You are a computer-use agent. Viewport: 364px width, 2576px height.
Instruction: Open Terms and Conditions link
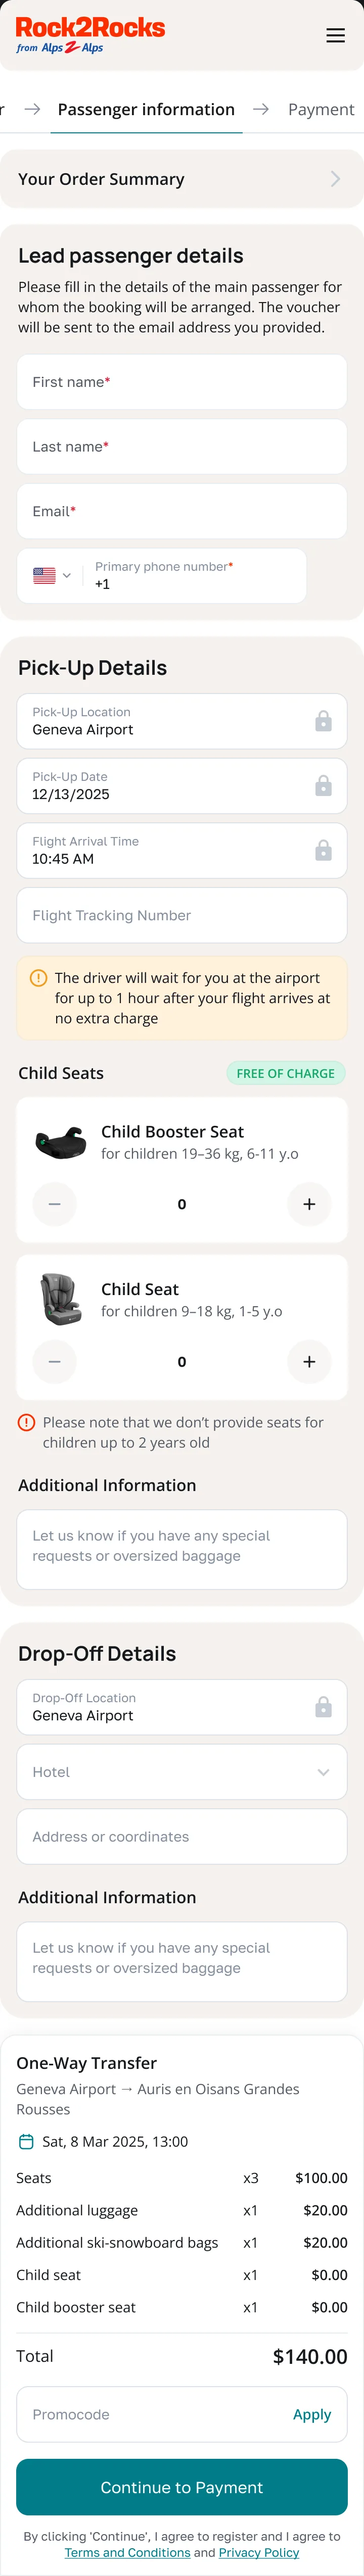click(x=127, y=2552)
